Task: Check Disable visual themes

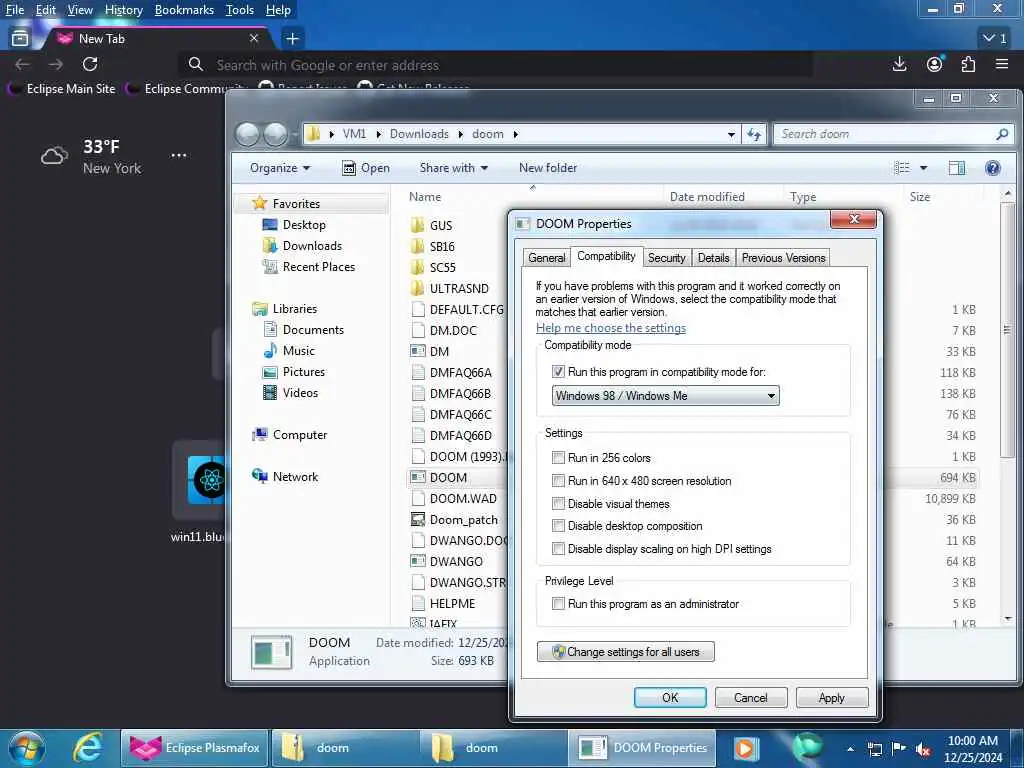Action: click(x=558, y=504)
